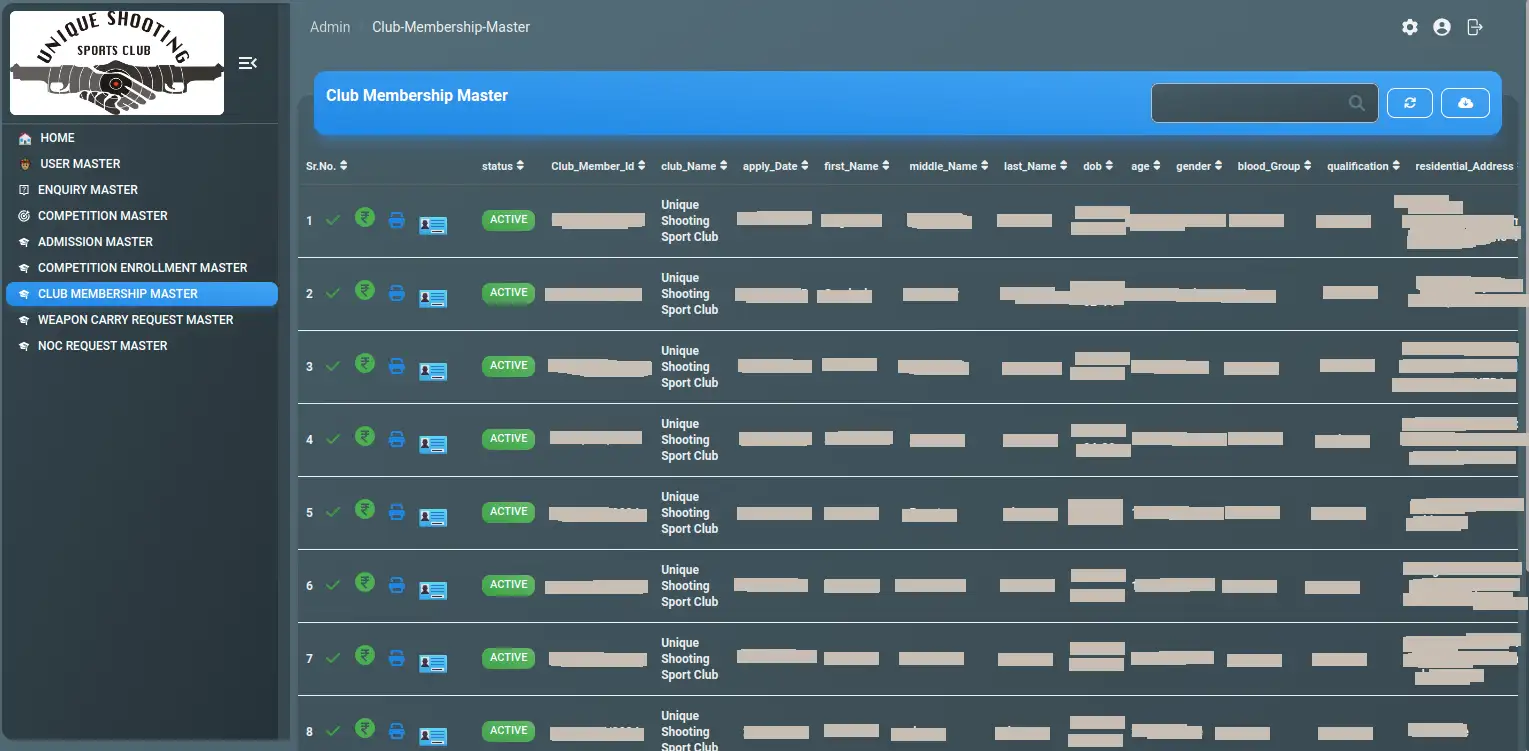Click the cloud download button
Viewport: 1529px width, 751px height.
(1465, 103)
